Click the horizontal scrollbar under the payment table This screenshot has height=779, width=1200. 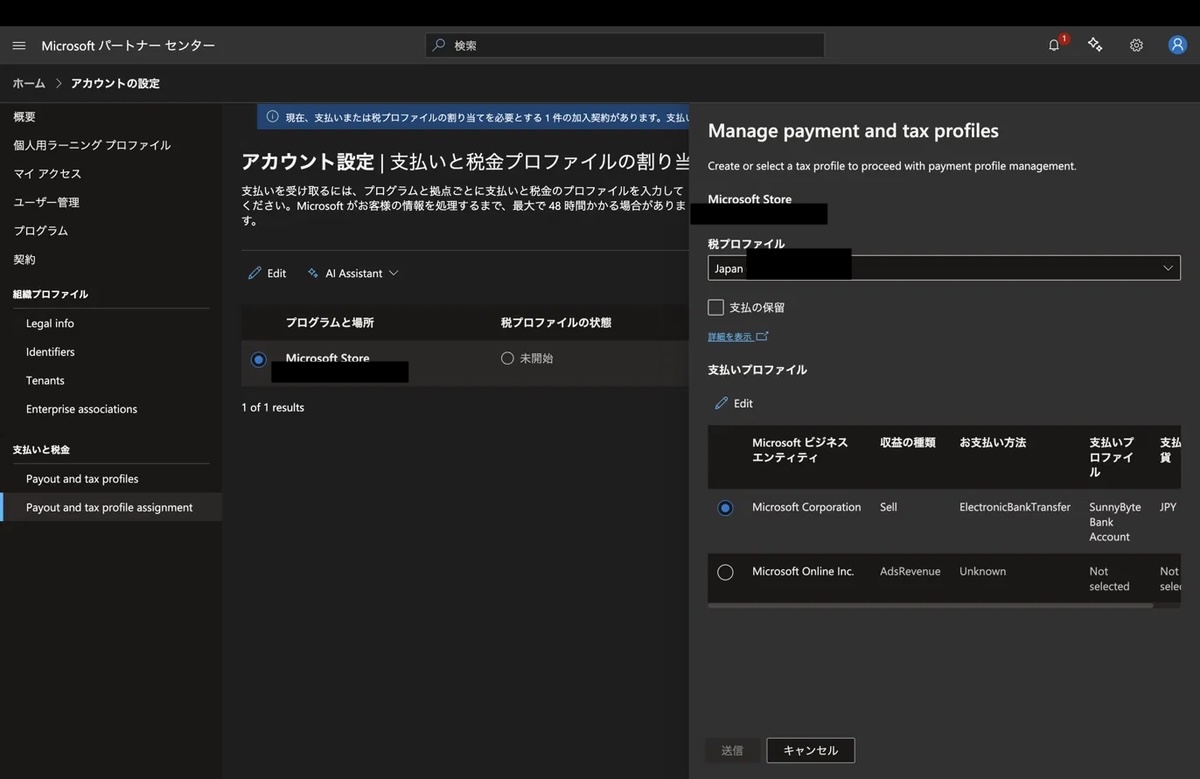point(930,605)
